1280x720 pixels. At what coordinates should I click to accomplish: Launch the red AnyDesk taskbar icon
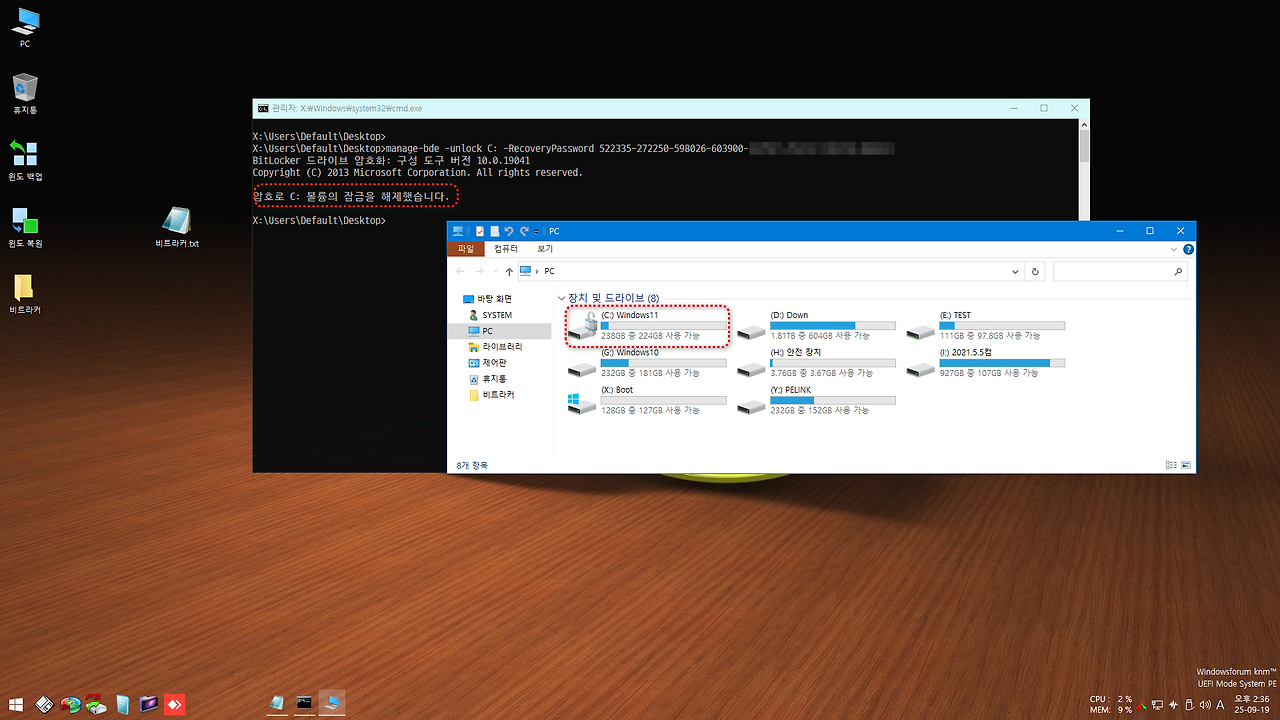pyautogui.click(x=175, y=704)
